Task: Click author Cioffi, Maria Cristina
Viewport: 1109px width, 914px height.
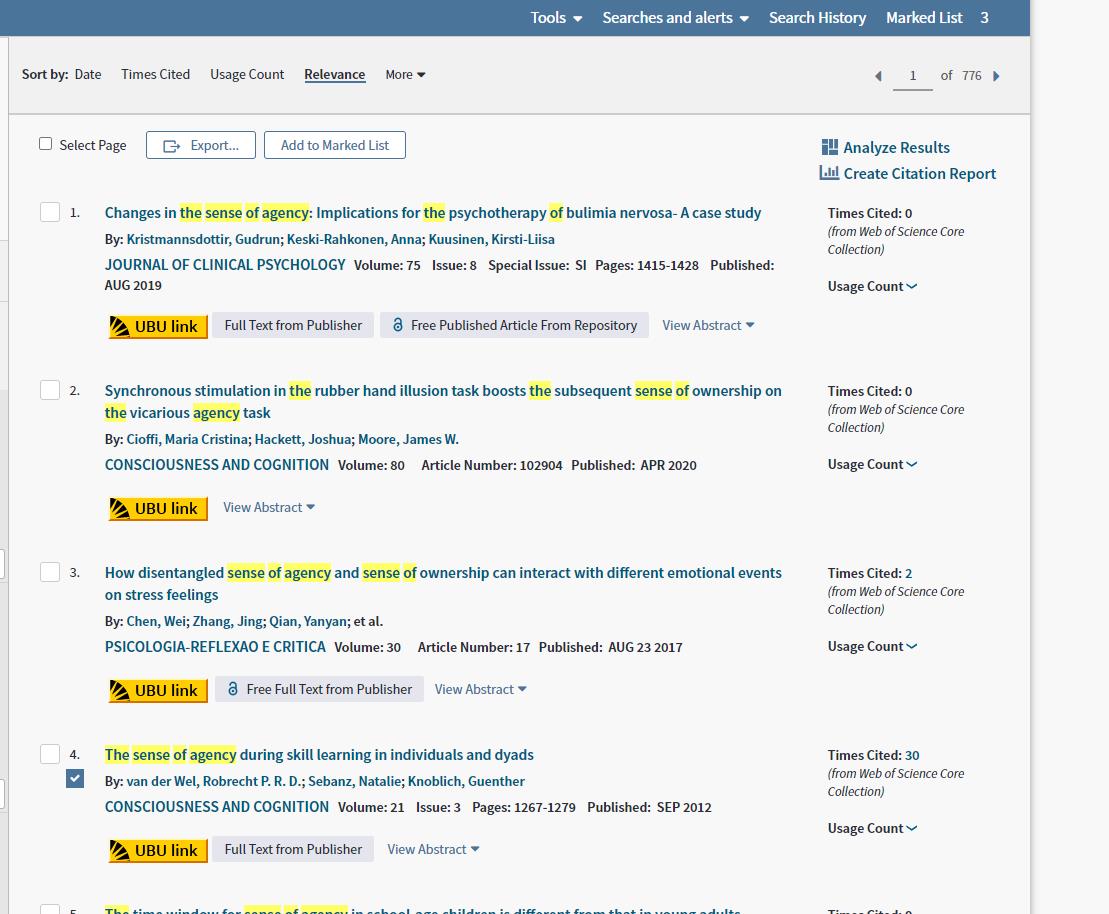Action: point(187,439)
